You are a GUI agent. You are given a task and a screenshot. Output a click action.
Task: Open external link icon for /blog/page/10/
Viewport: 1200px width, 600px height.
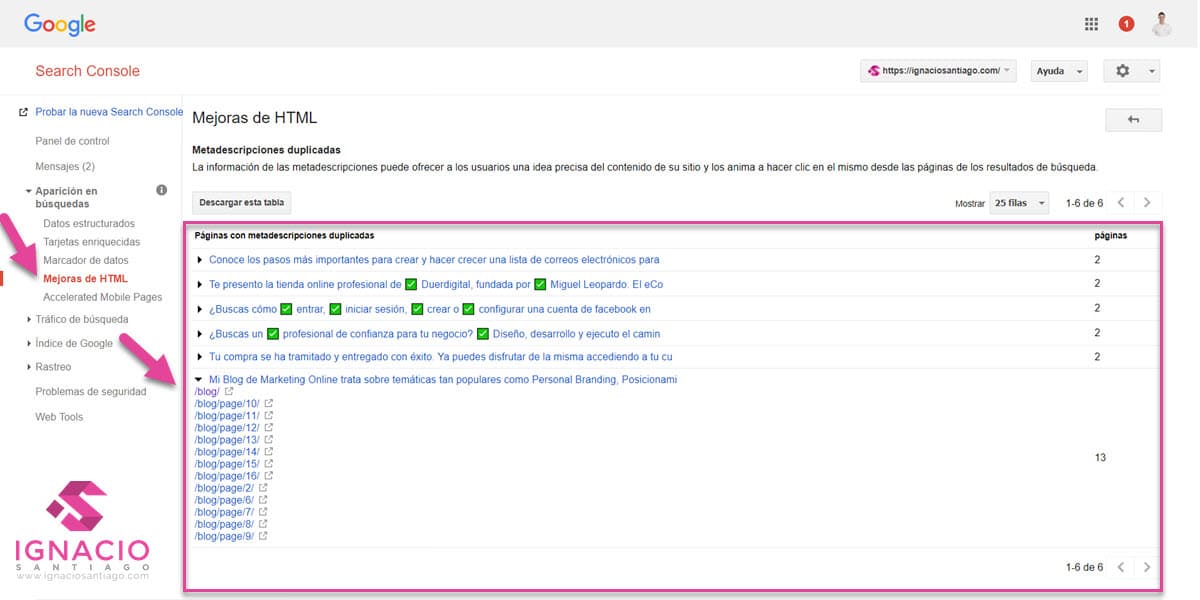[268, 404]
